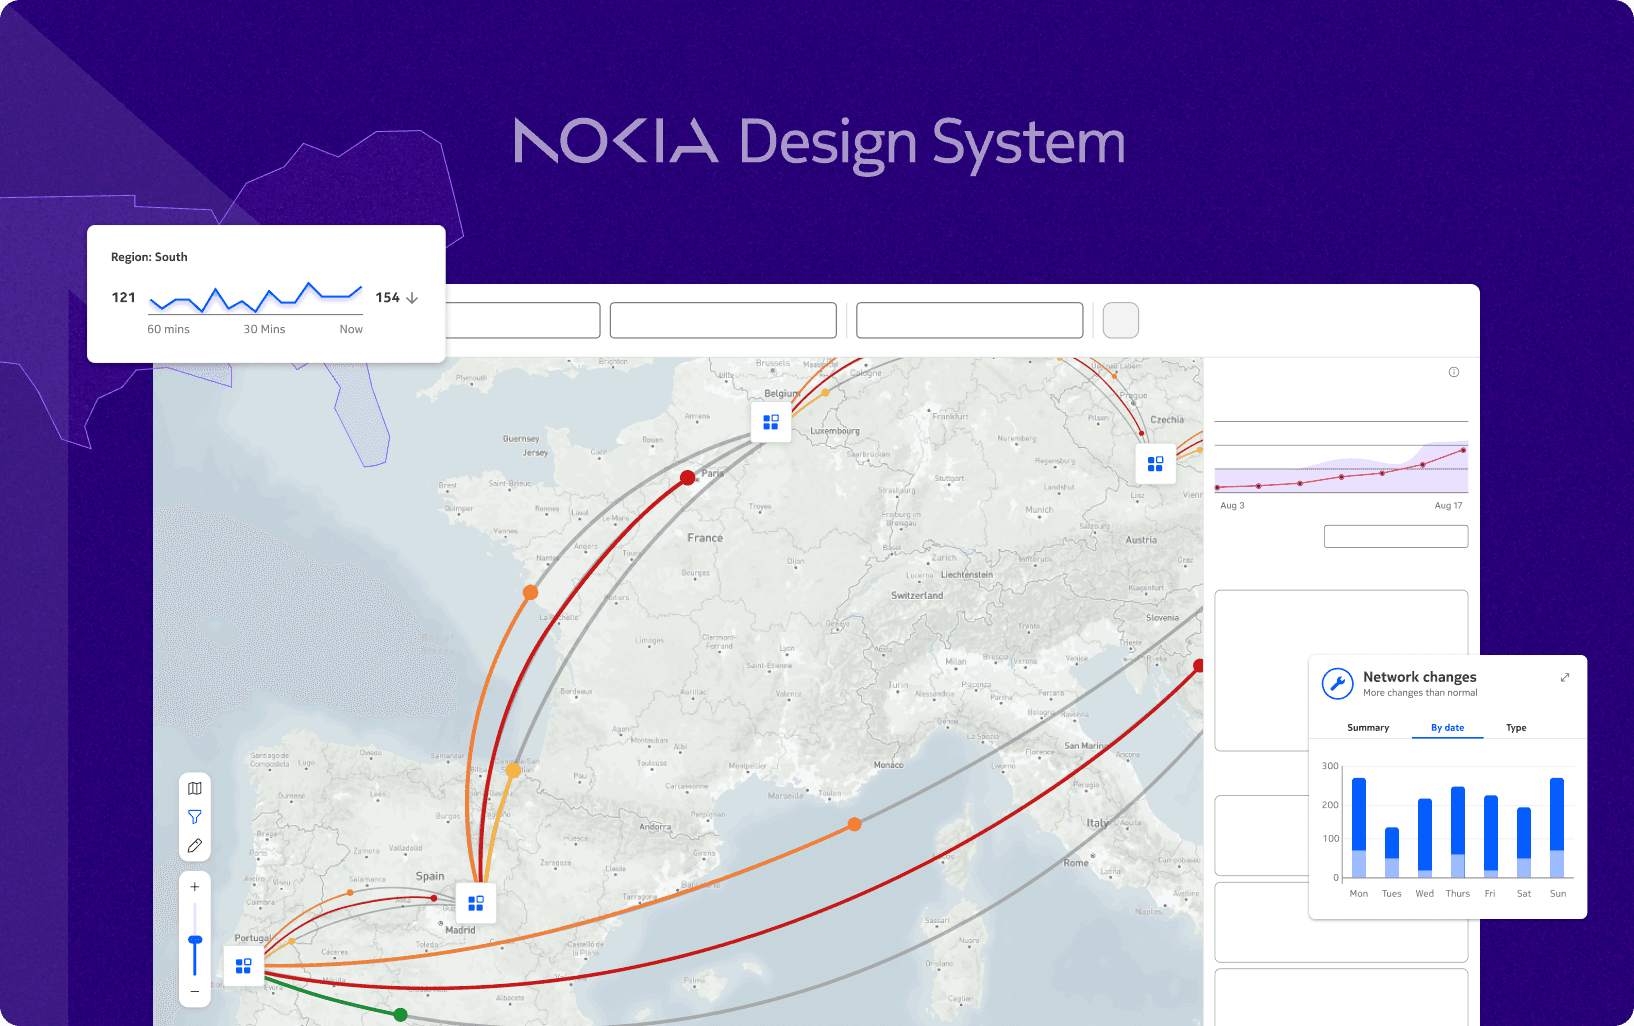1634x1026 pixels.
Task: Select the network node near Czechia
Action: pos(1155,464)
